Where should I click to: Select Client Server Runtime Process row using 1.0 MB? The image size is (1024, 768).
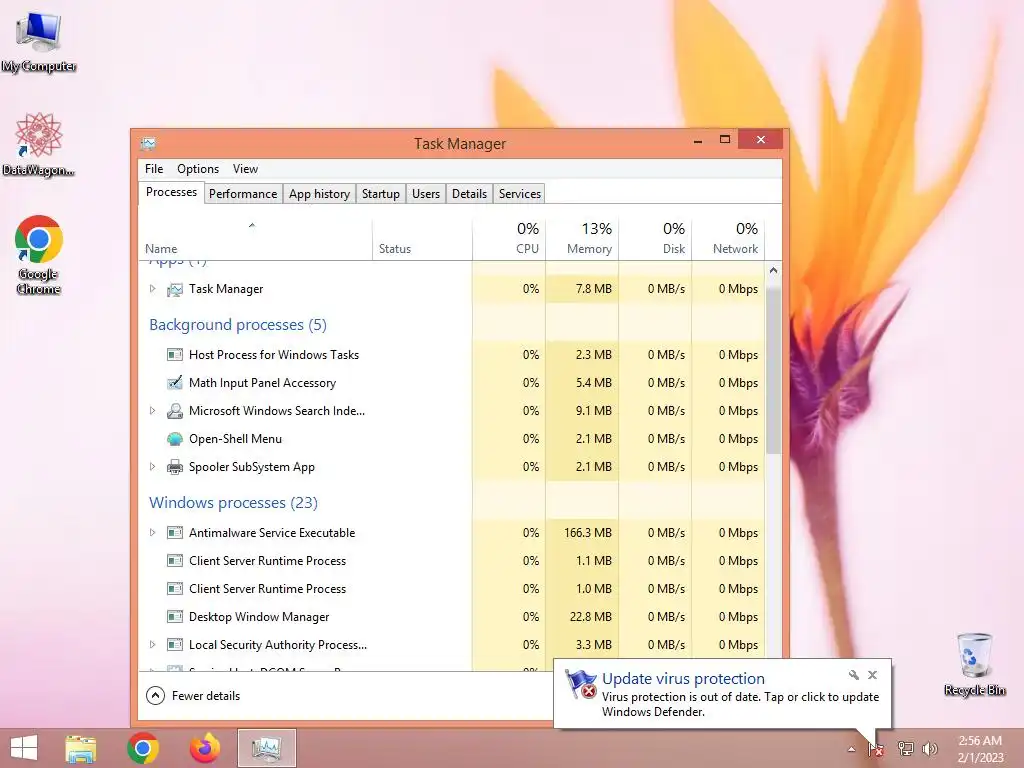pyautogui.click(x=451, y=589)
